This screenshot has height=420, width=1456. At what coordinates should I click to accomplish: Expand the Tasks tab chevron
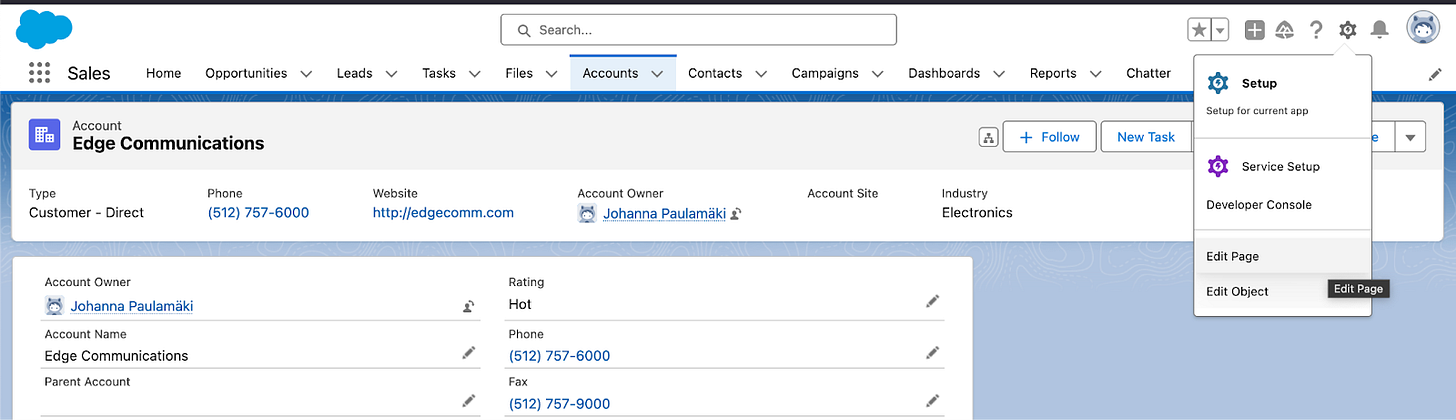click(474, 74)
